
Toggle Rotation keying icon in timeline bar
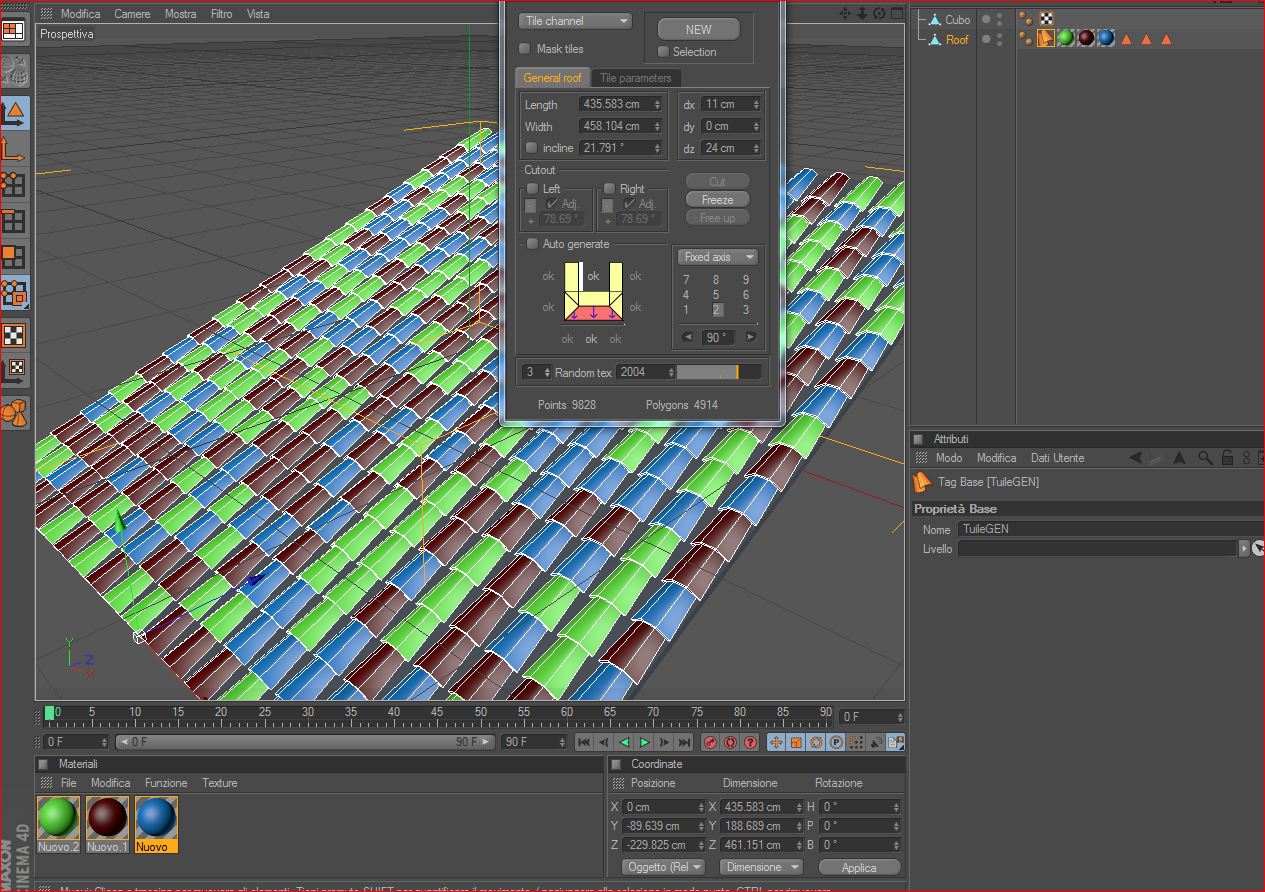point(816,742)
